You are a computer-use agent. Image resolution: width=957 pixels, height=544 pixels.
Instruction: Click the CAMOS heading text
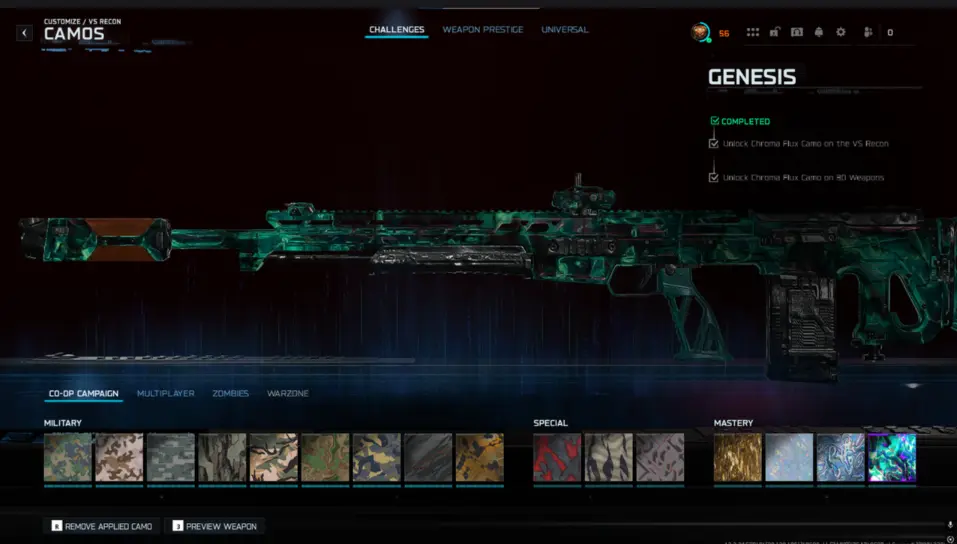[74, 34]
